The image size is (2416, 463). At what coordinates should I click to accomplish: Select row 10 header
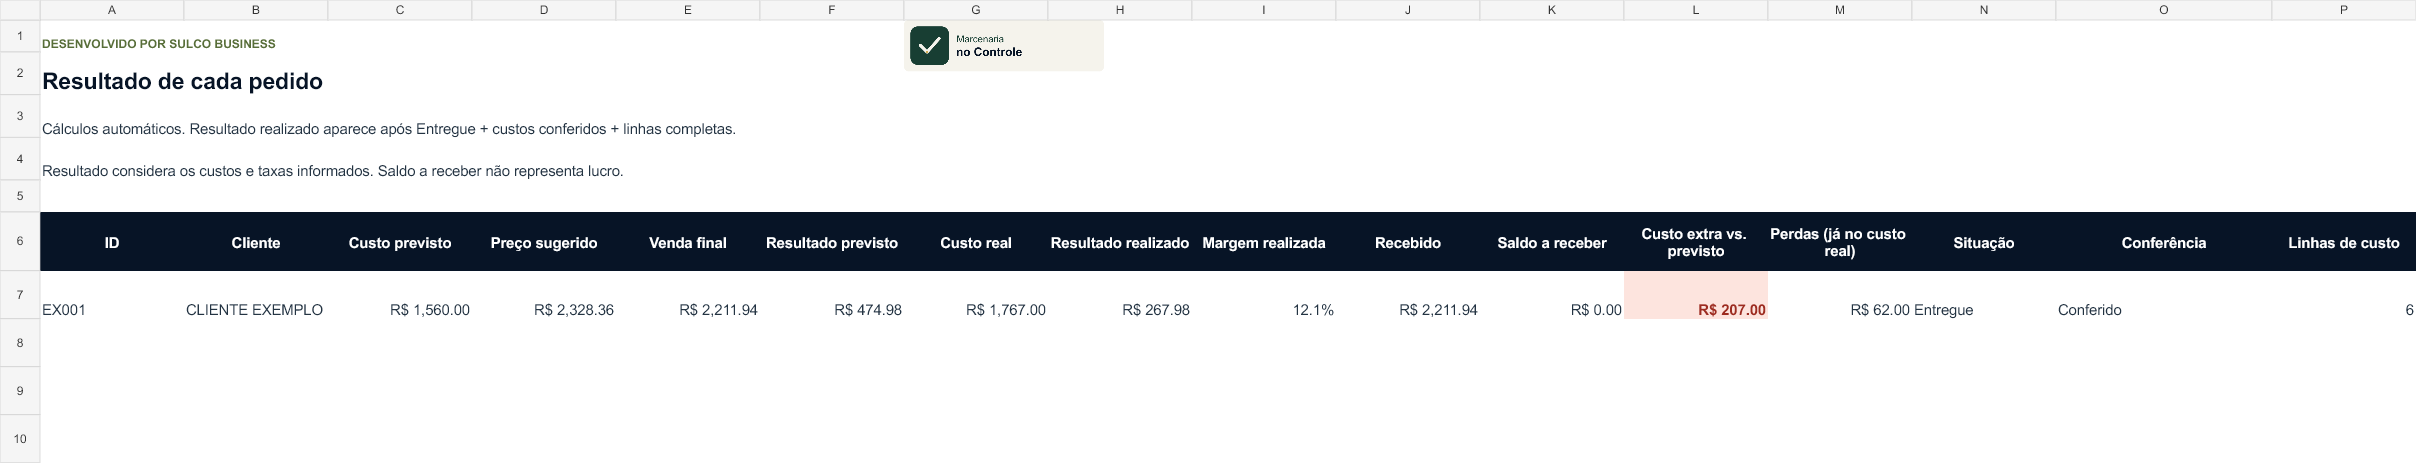coord(20,439)
